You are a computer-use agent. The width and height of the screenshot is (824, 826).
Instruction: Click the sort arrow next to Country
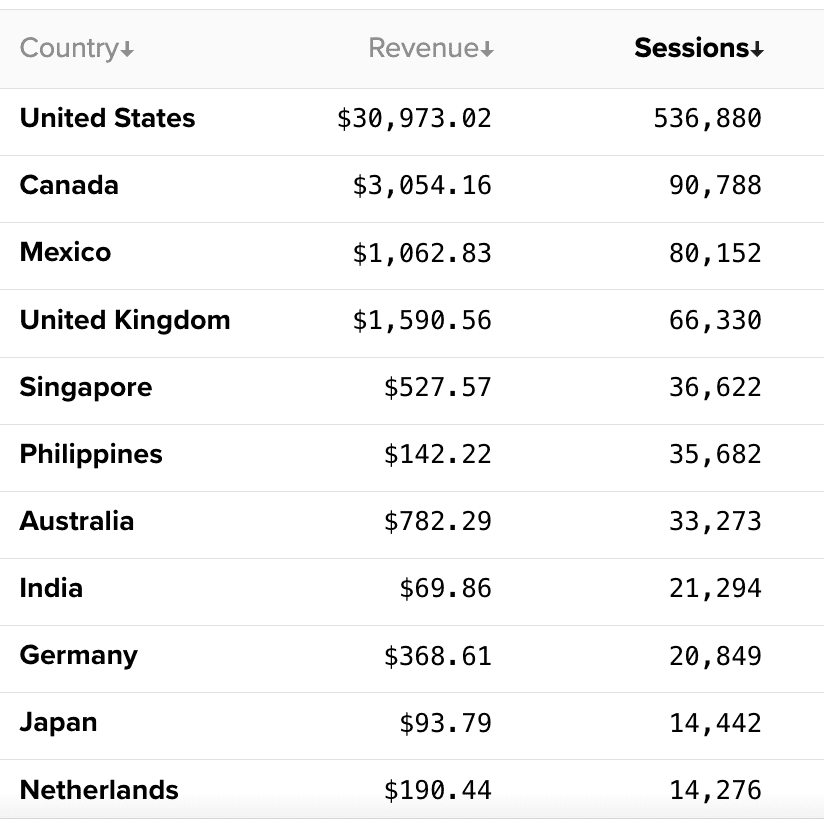128,50
